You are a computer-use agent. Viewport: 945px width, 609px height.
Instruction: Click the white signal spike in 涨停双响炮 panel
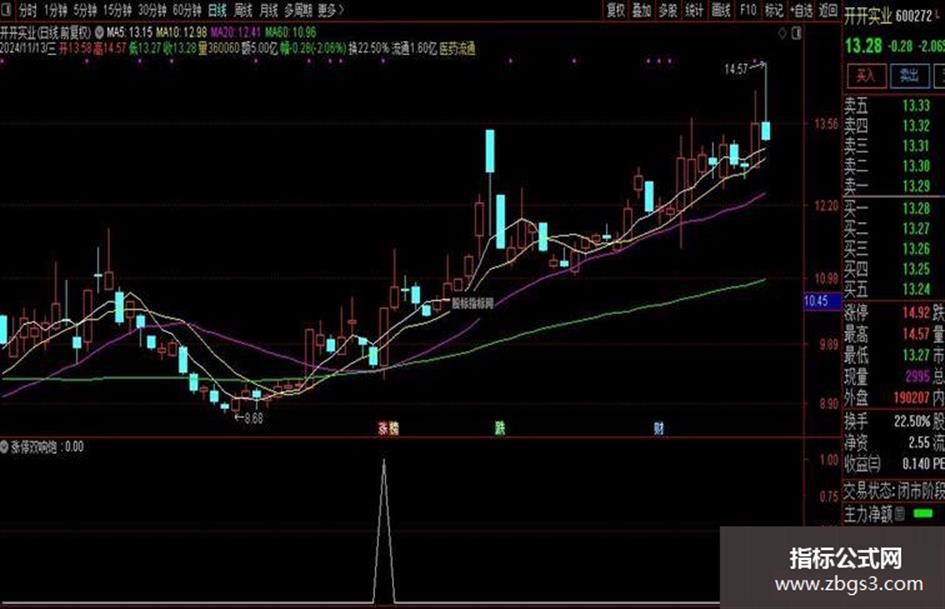tap(384, 531)
